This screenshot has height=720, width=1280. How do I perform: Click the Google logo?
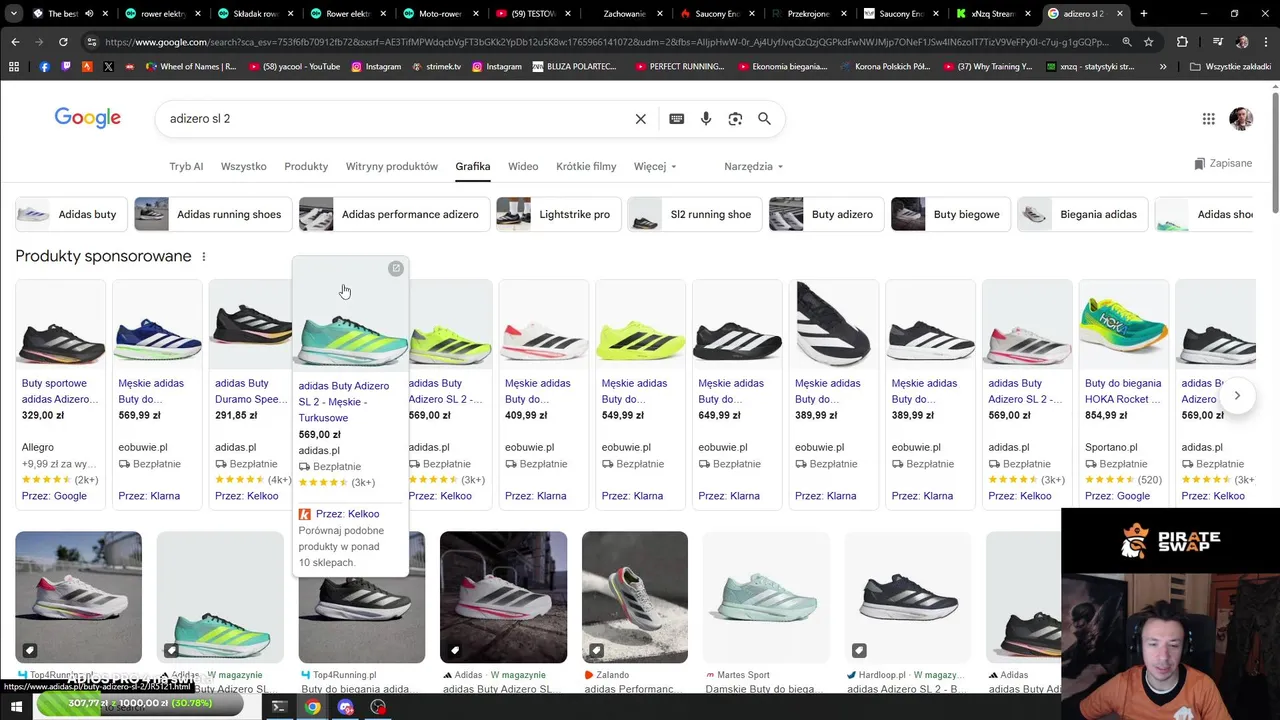tap(88, 118)
